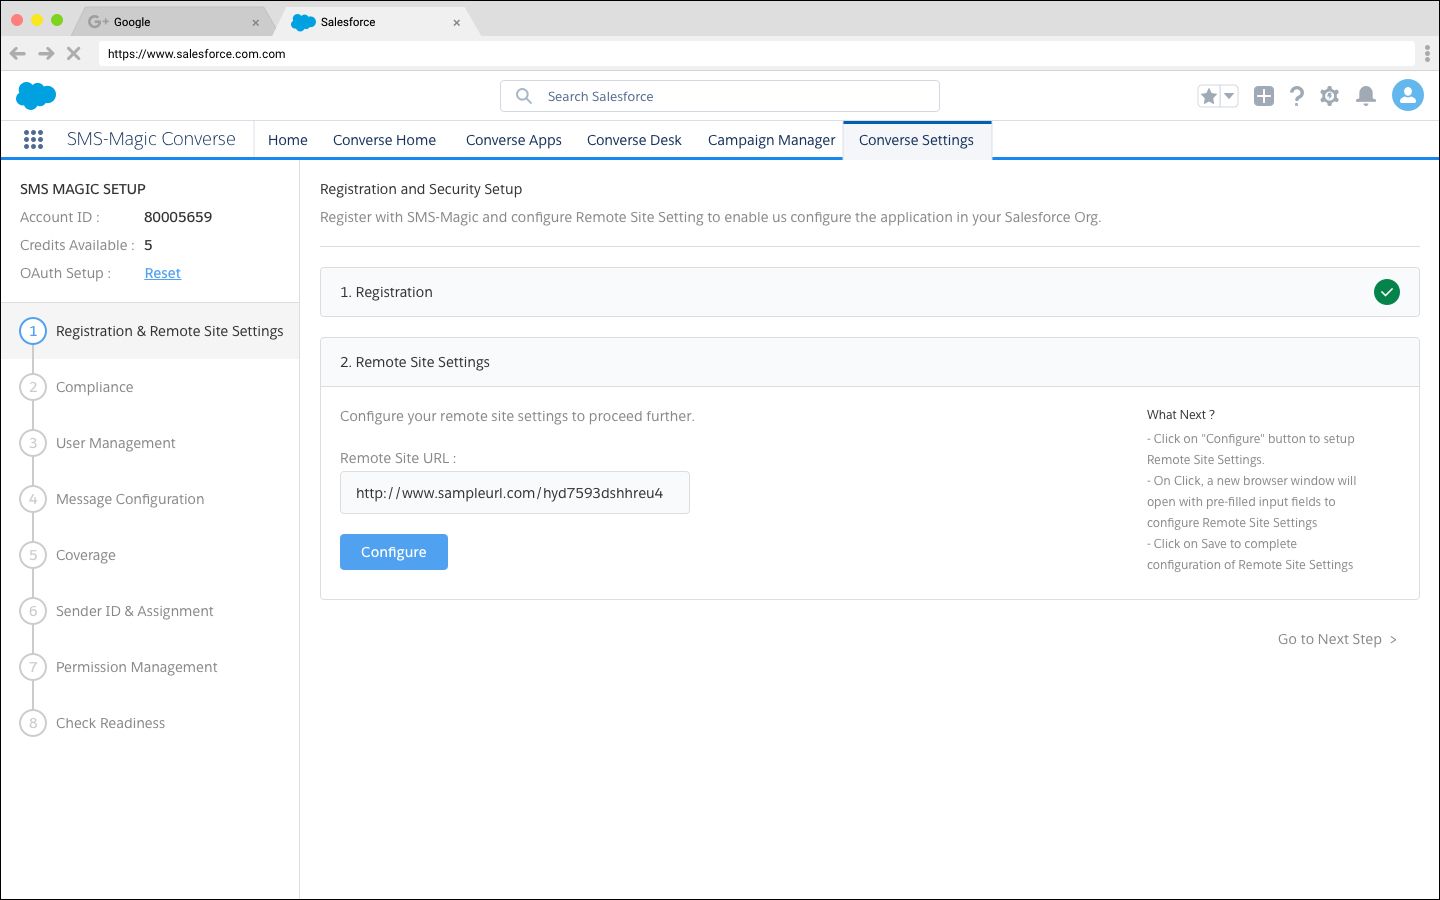
Task: Close the Salesforce browser tab
Action: coord(457,22)
